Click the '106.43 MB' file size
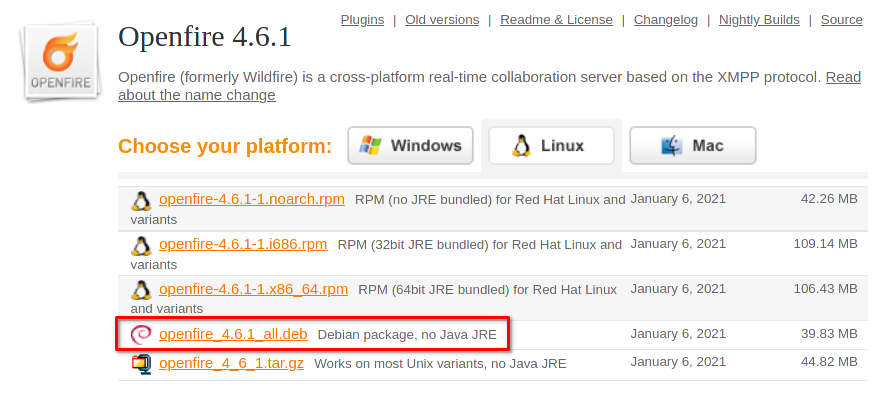890x394 pixels. pos(825,288)
